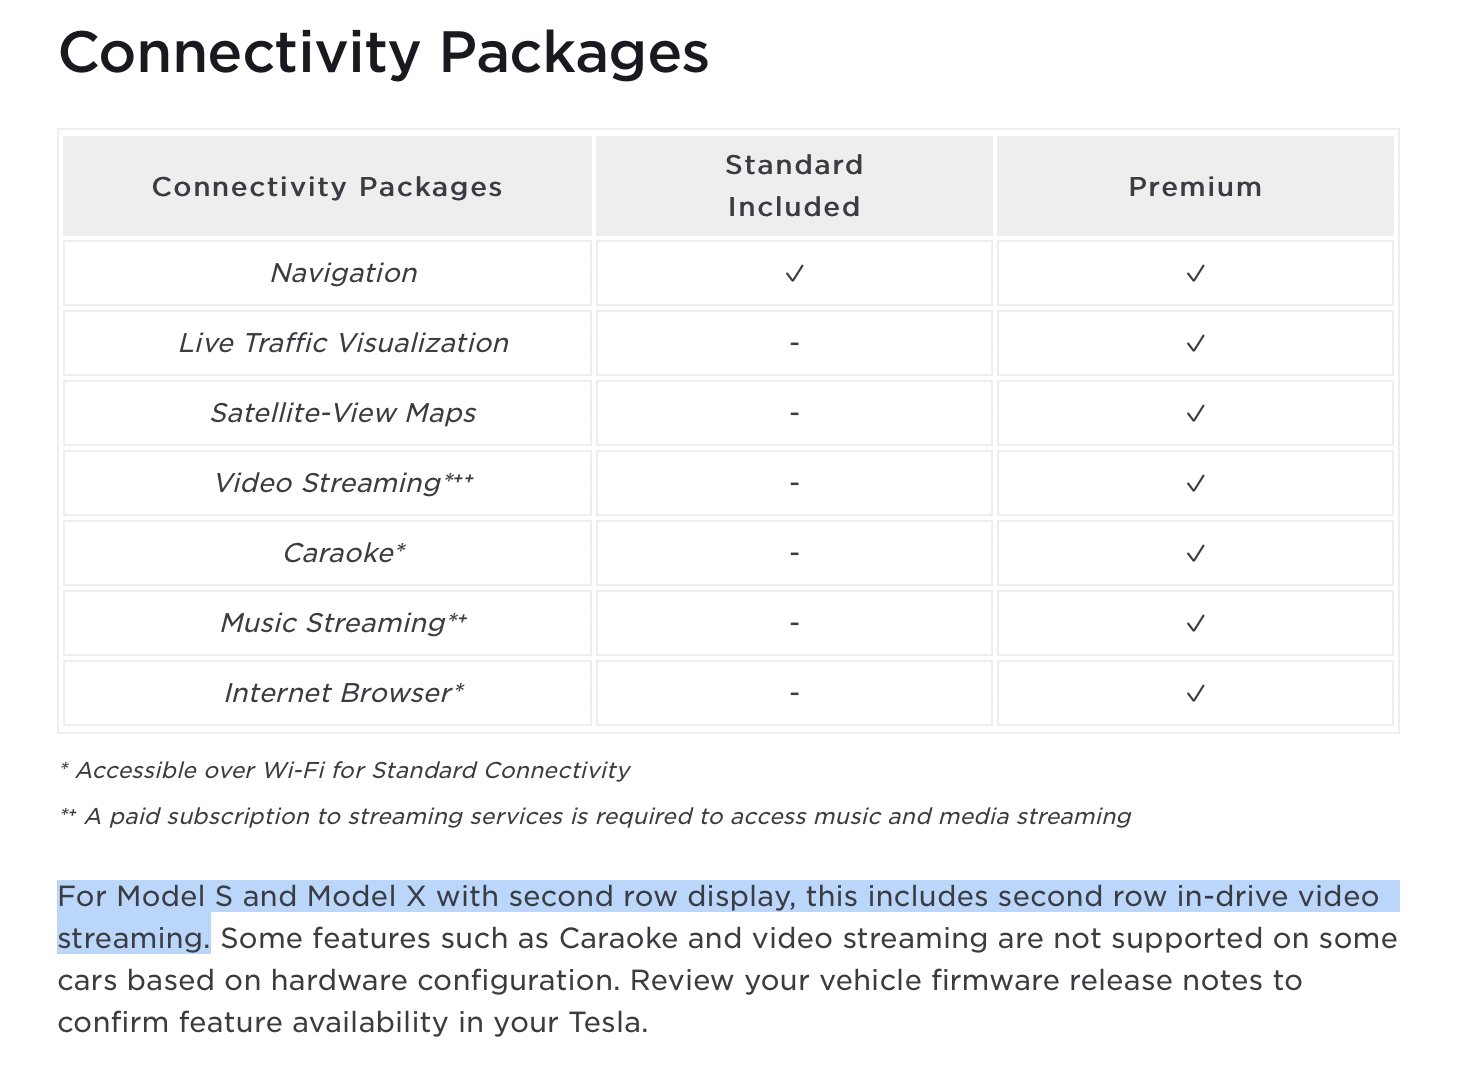Click Premium checkmark in Video Streaming row
The width and height of the screenshot is (1474, 1092).
point(1195,483)
